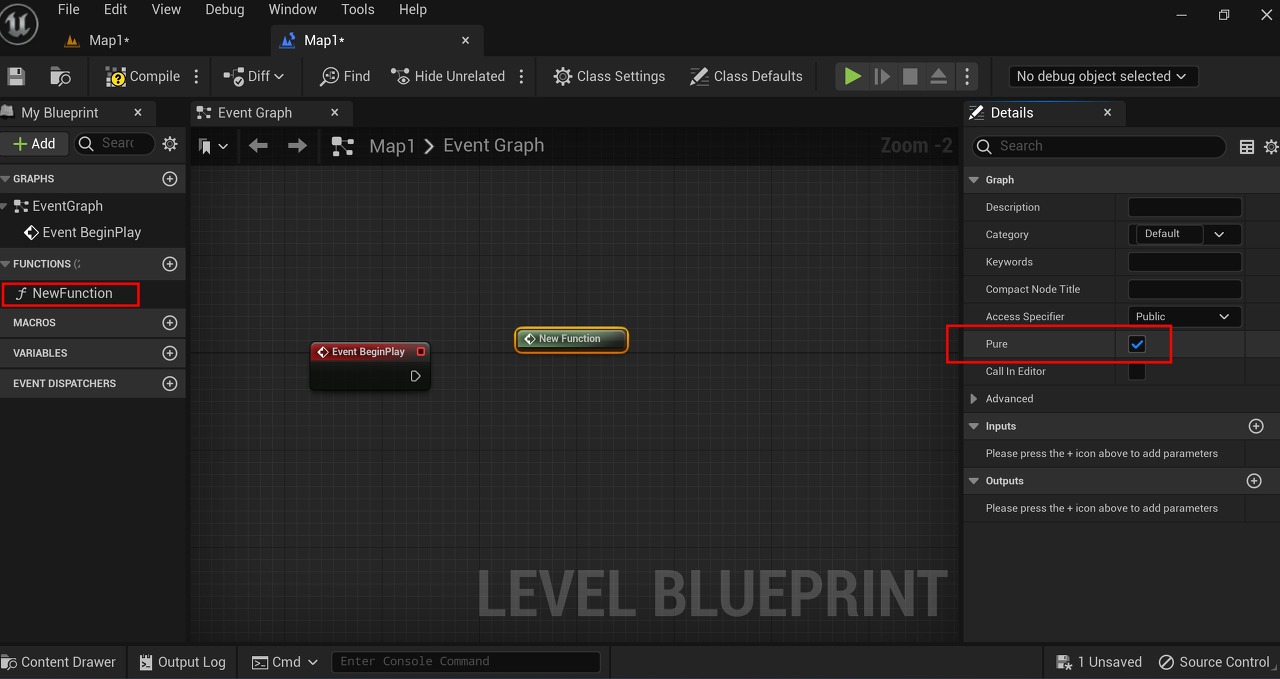Viewport: 1280px width, 679px height.
Task: Add a new variable with plus icon
Action: point(170,353)
